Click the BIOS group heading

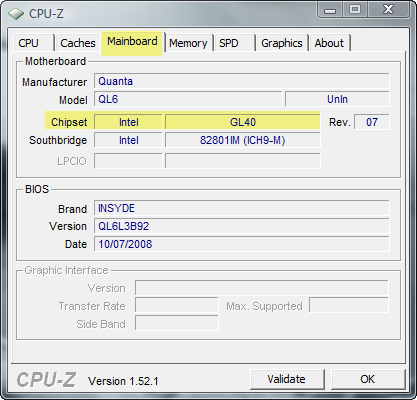tap(37, 189)
